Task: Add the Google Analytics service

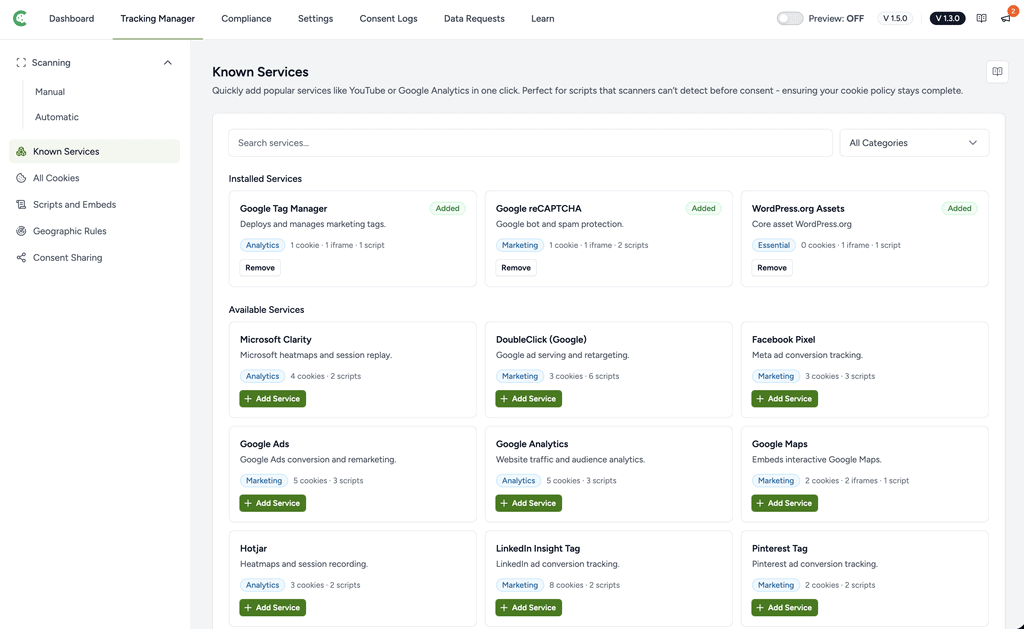Action: 528,503
